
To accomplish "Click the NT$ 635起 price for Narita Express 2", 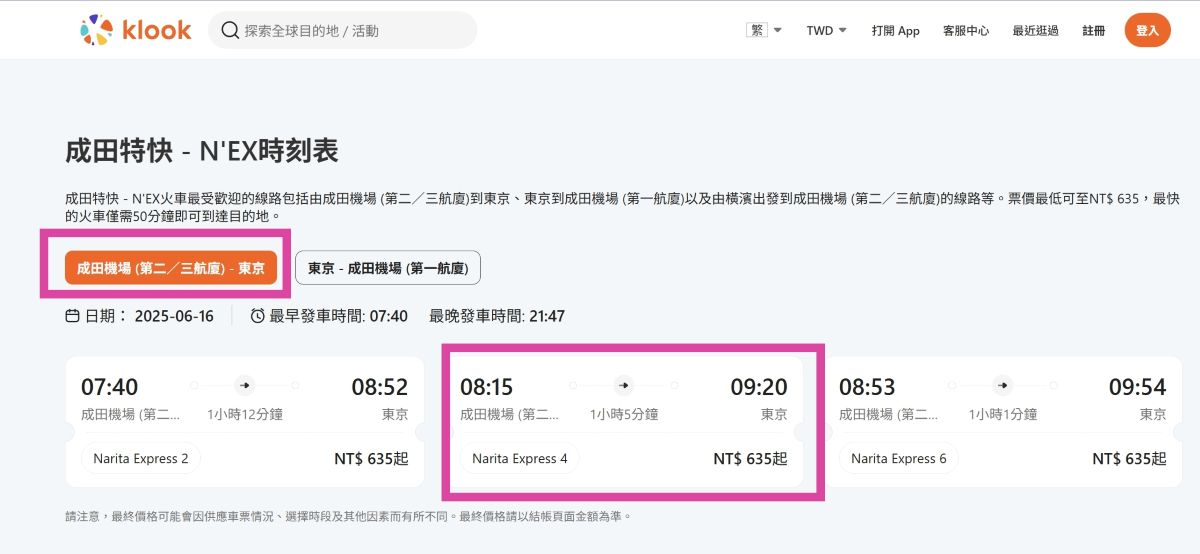I will click(371, 459).
